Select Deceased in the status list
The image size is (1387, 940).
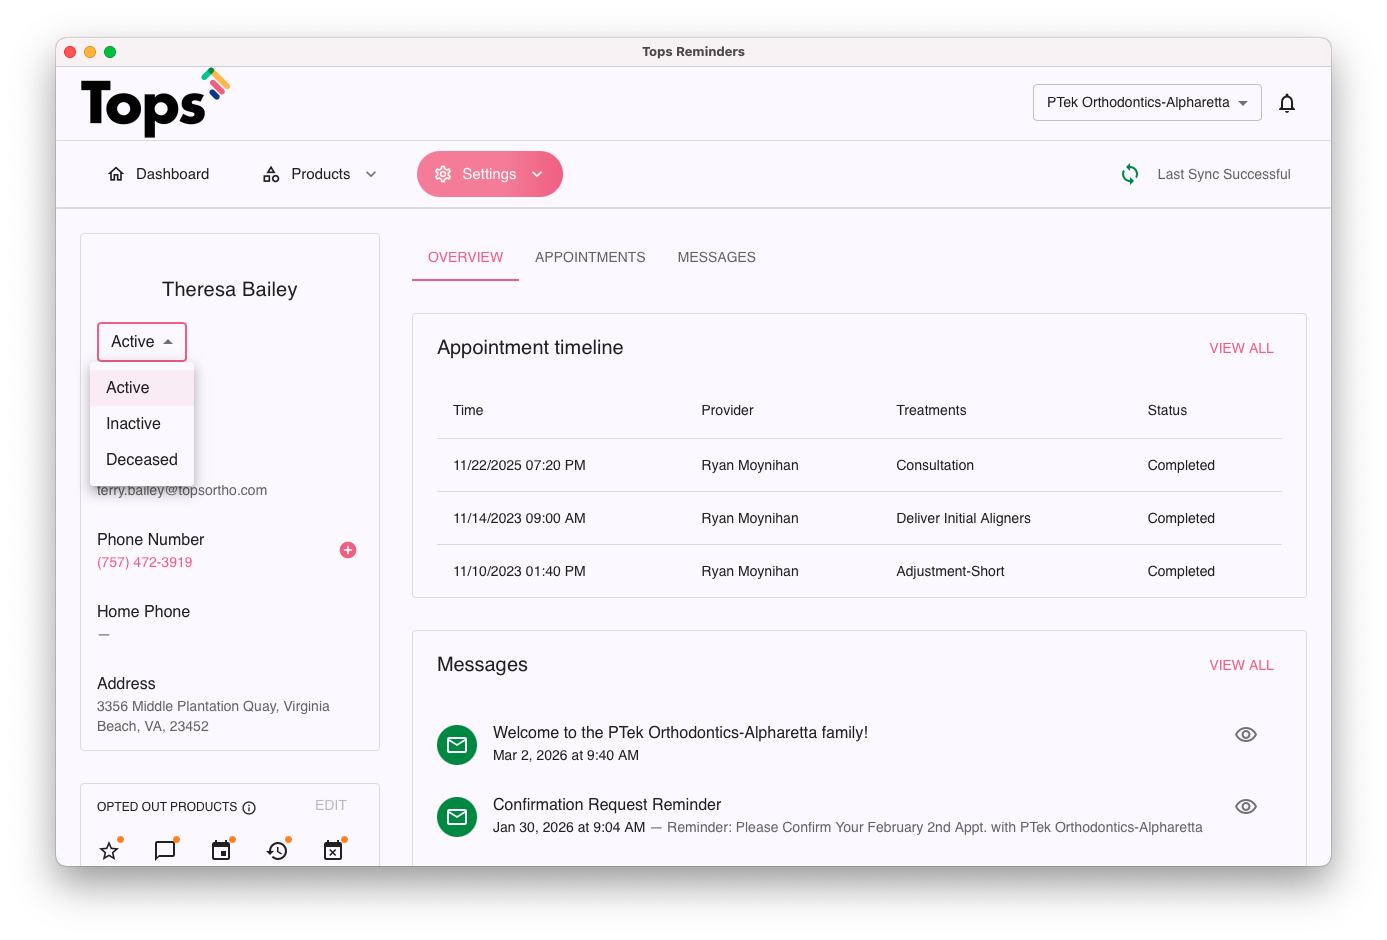[142, 460]
